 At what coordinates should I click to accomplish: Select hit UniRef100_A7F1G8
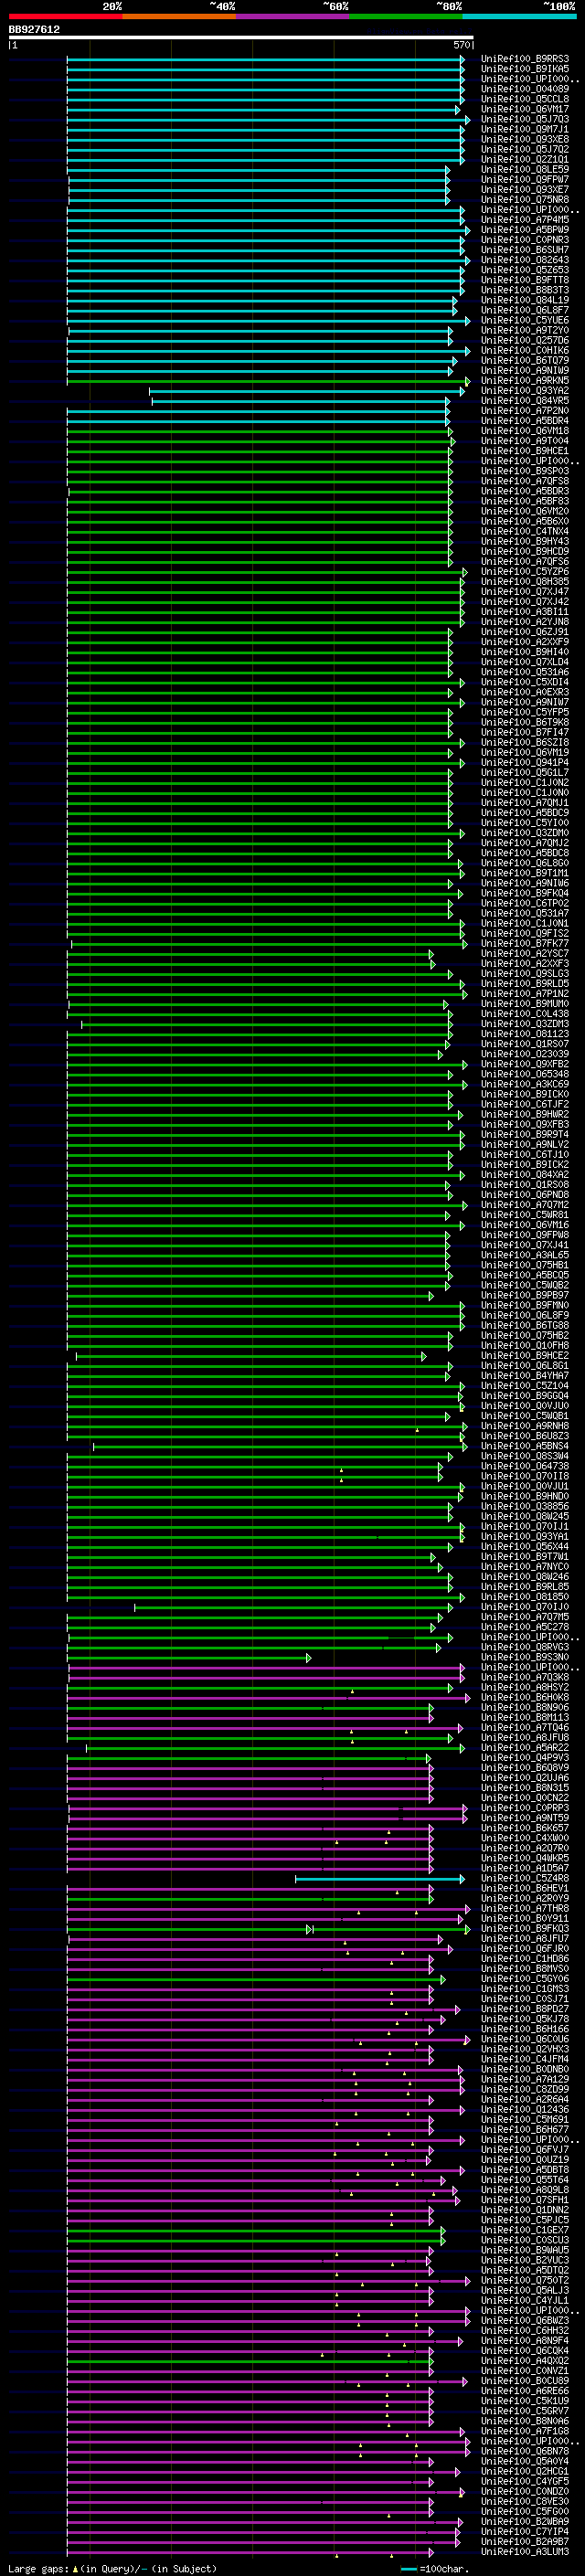(525, 2431)
